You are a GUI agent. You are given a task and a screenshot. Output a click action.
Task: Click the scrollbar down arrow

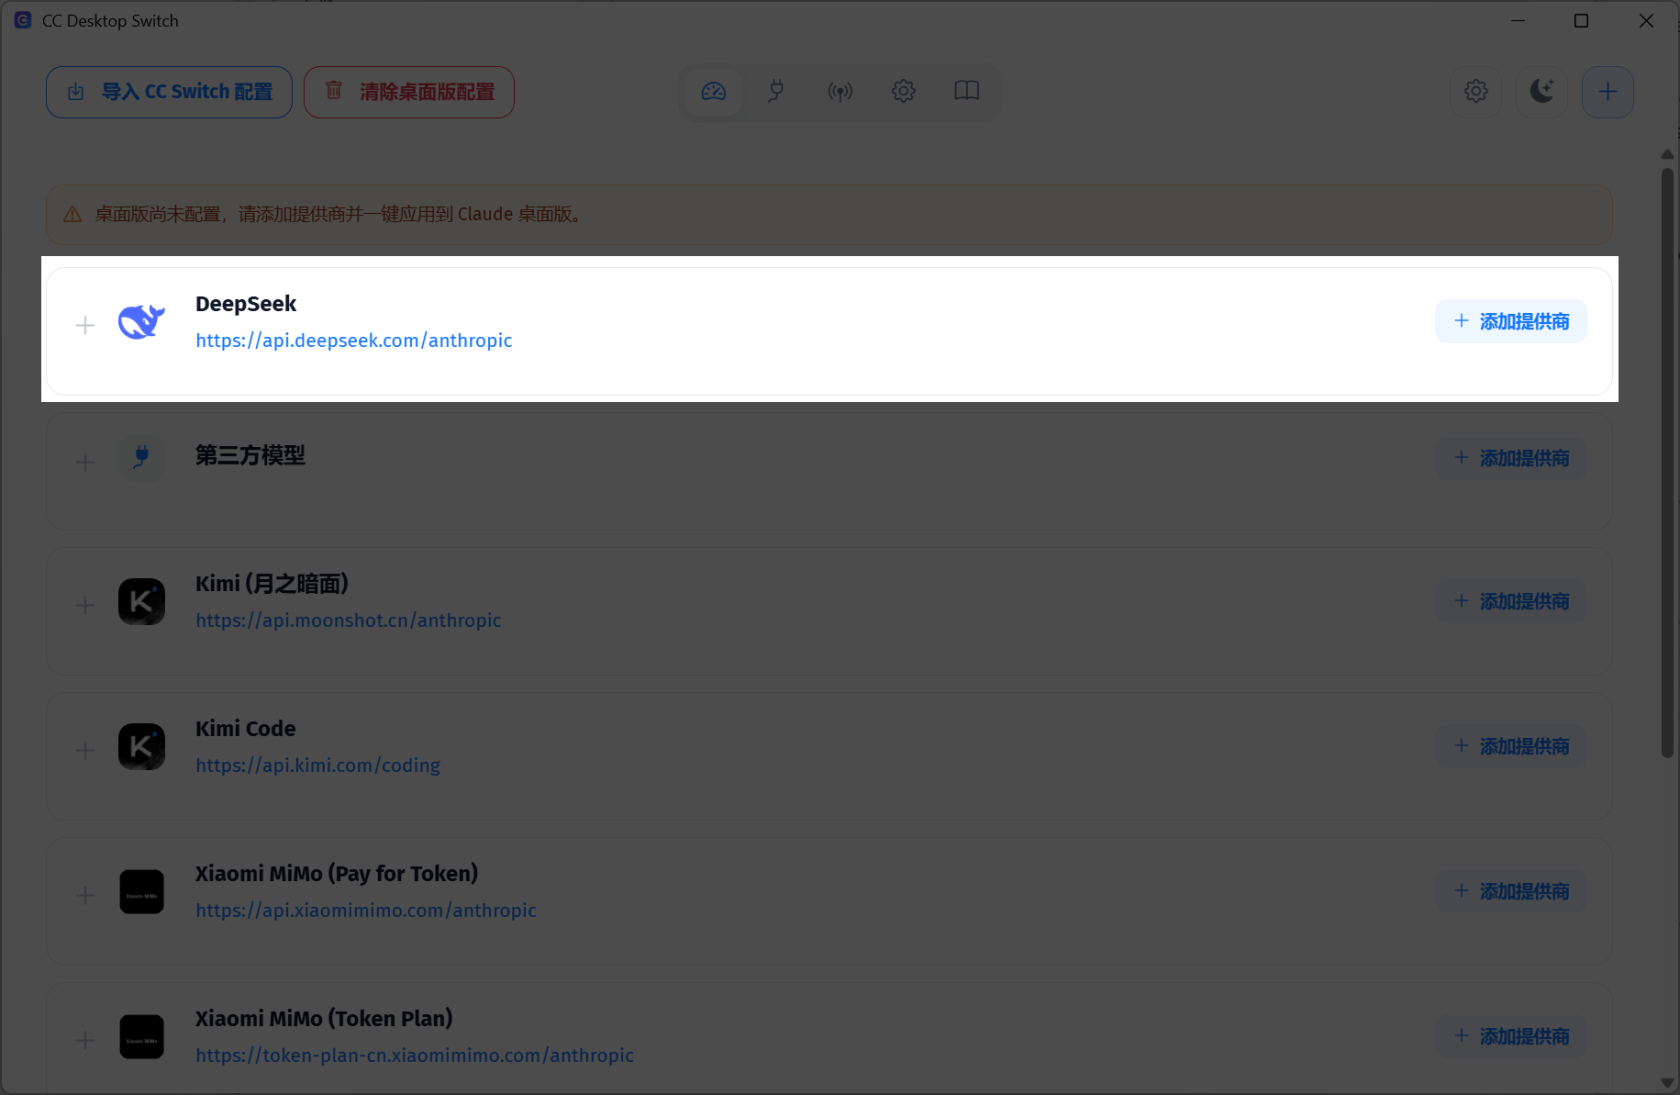[x=1667, y=1083]
